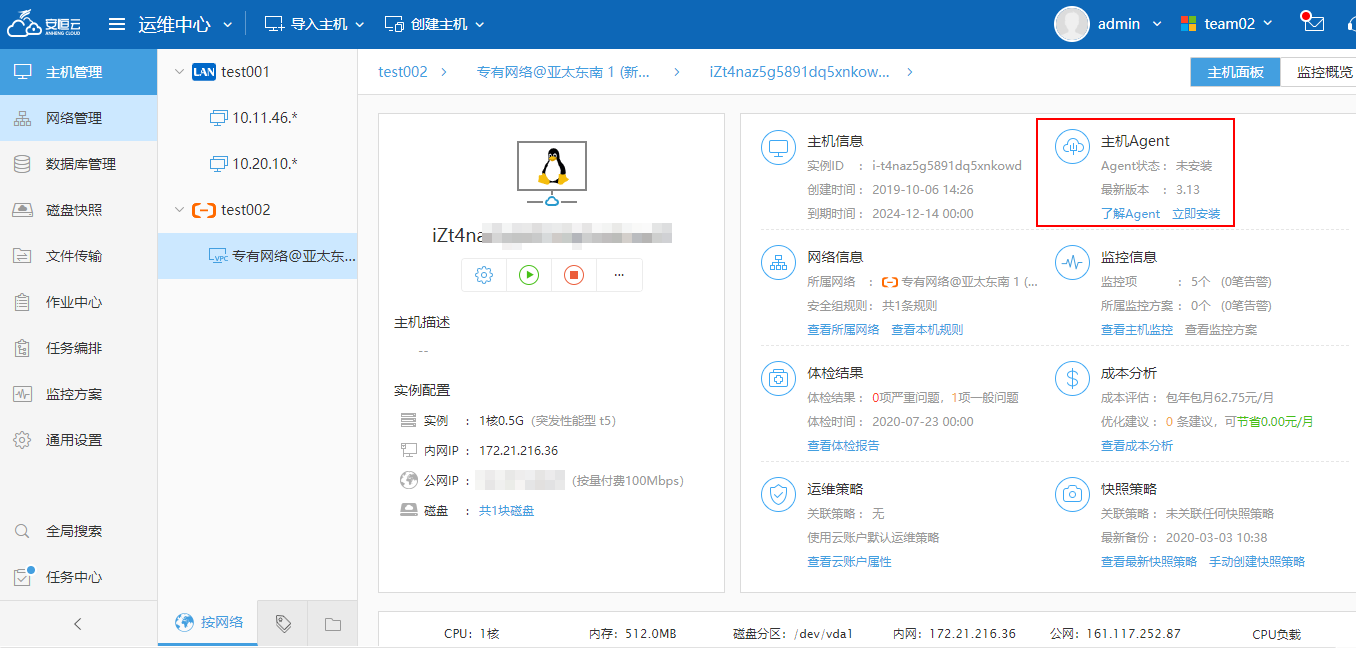
Task: Click the admin user avatar
Action: click(1071, 24)
